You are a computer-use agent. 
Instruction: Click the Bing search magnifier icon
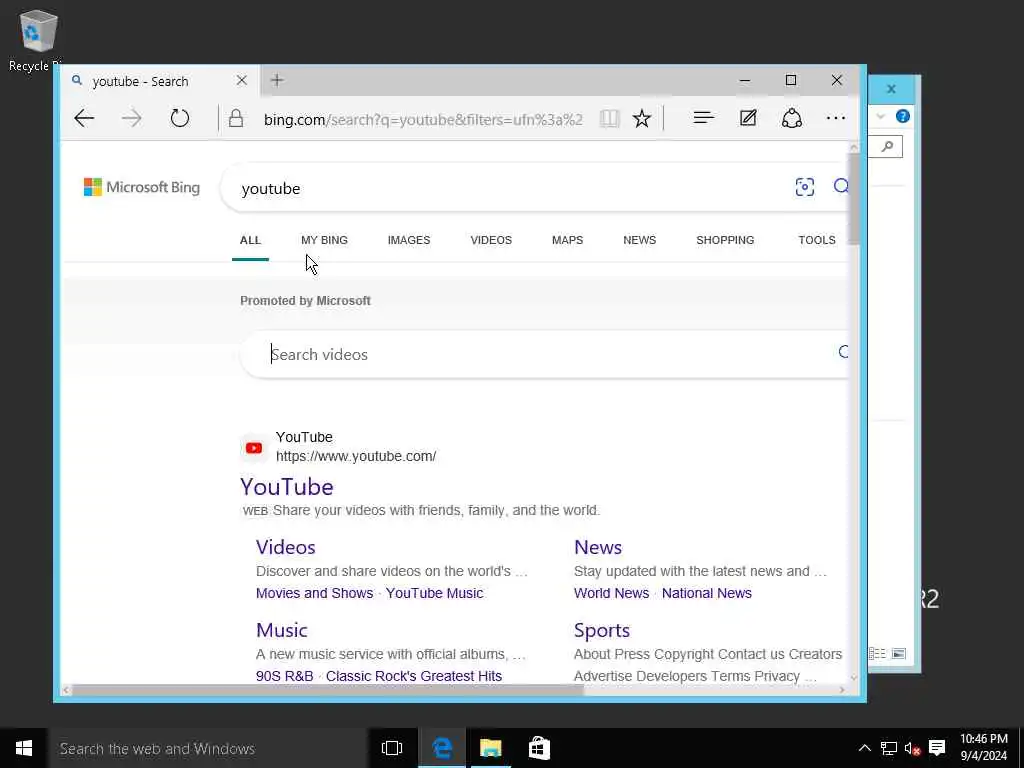(841, 187)
